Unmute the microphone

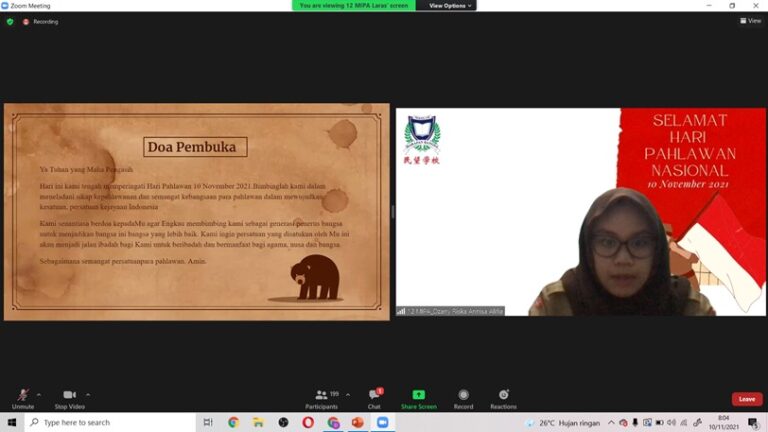22,395
